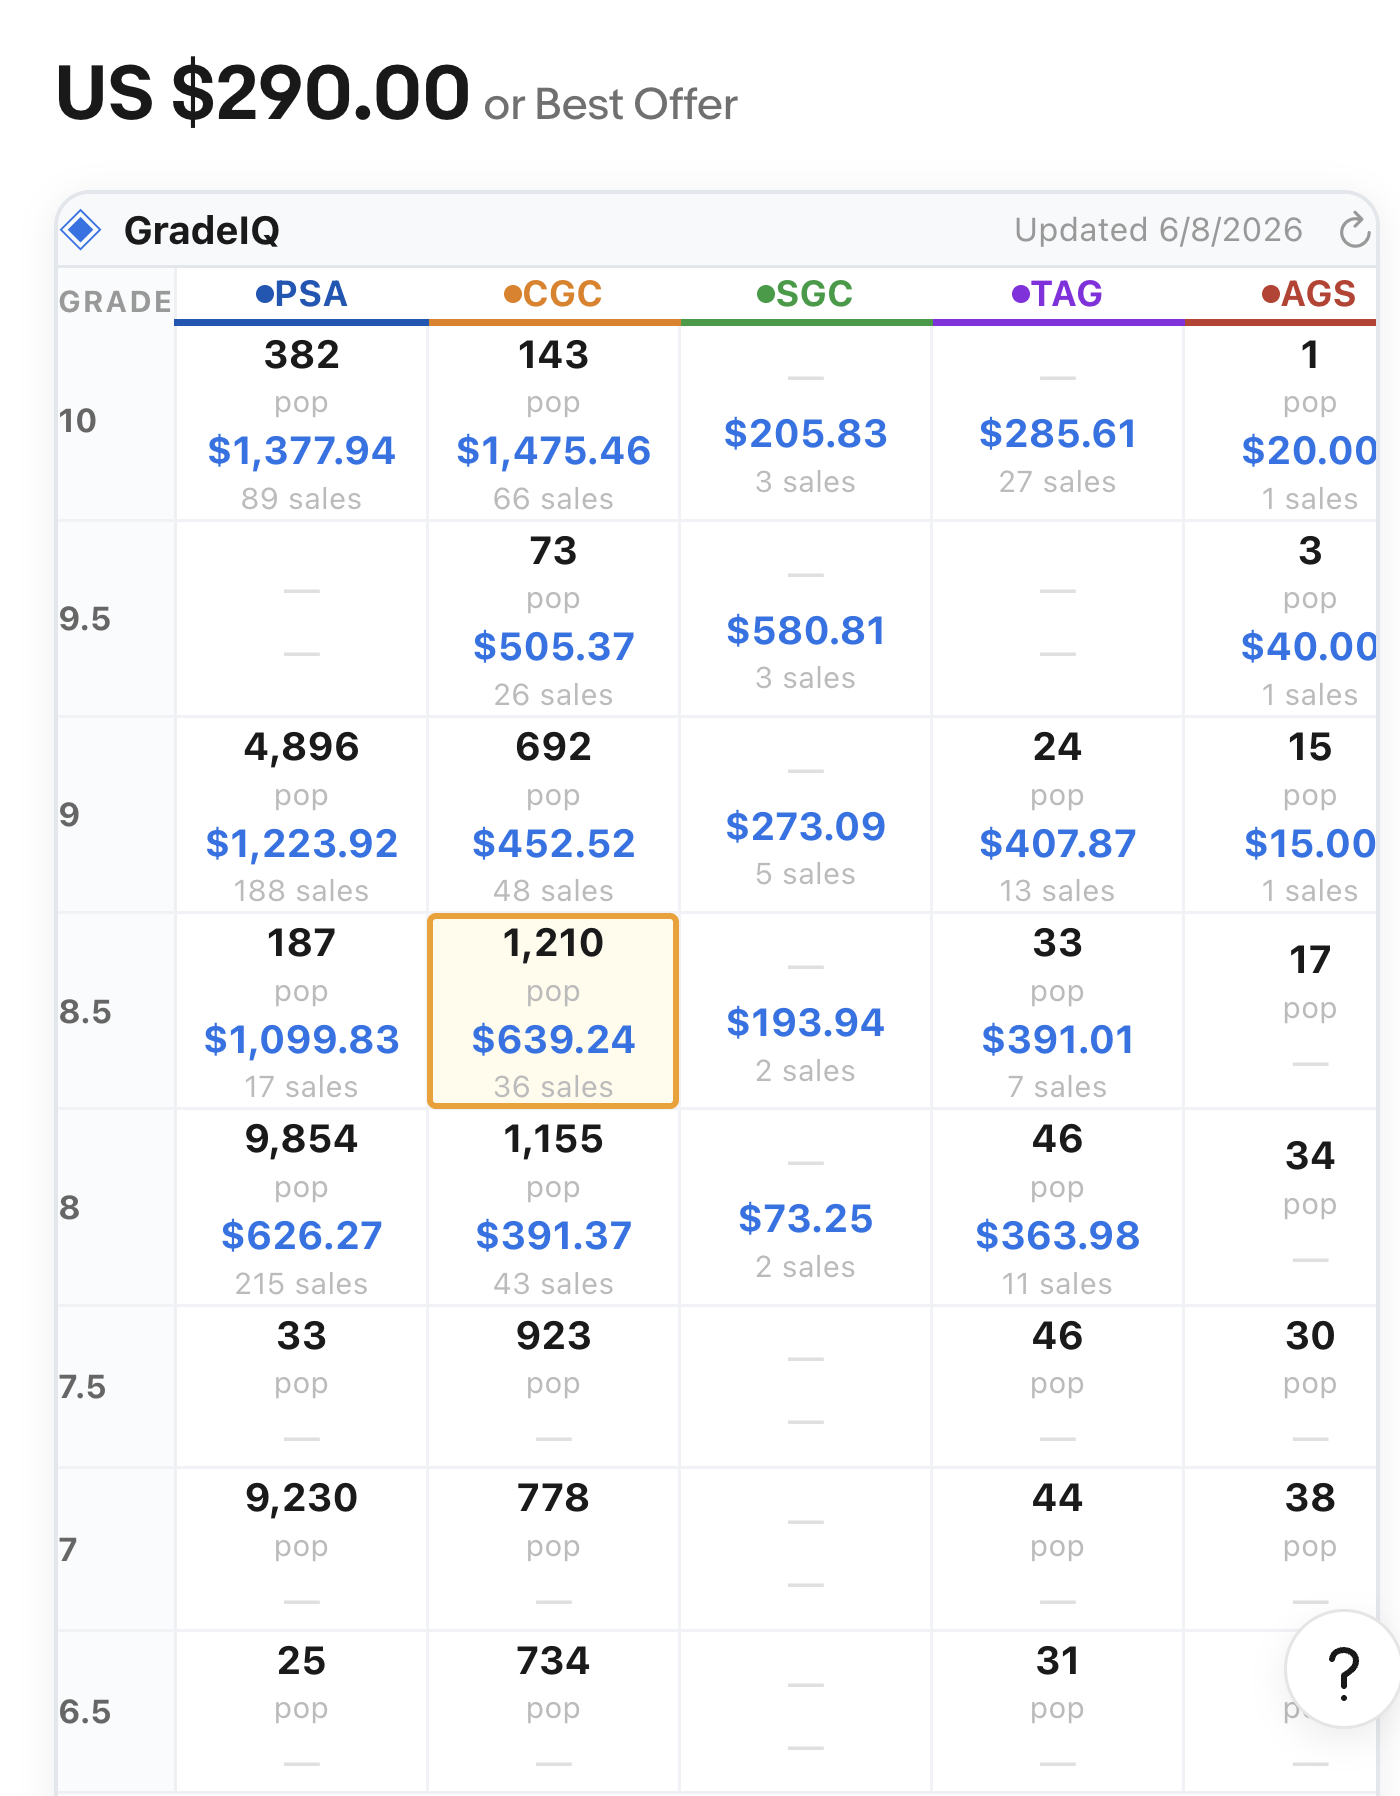Click '188 sales' under PSA 9
This screenshot has height=1796, width=1400.
[x=301, y=891]
